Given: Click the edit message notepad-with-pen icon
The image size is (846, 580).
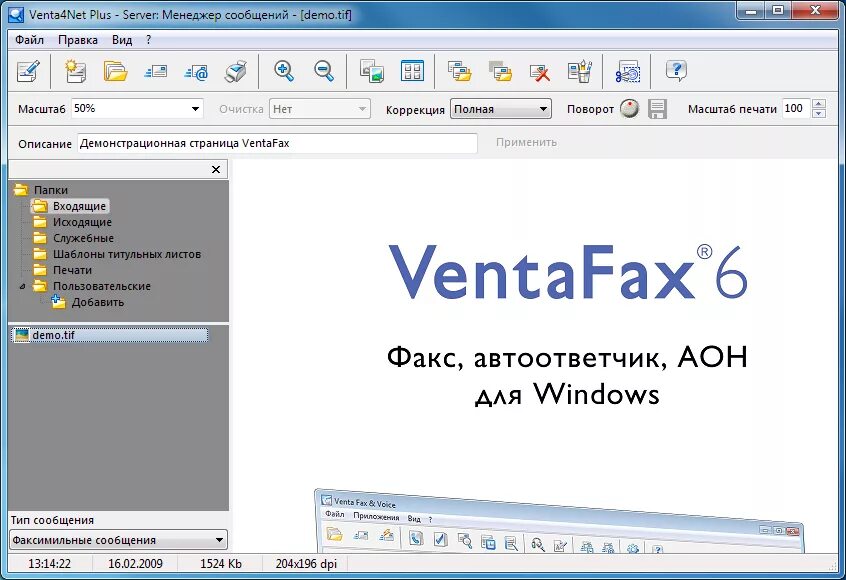Looking at the screenshot, I should (28, 71).
